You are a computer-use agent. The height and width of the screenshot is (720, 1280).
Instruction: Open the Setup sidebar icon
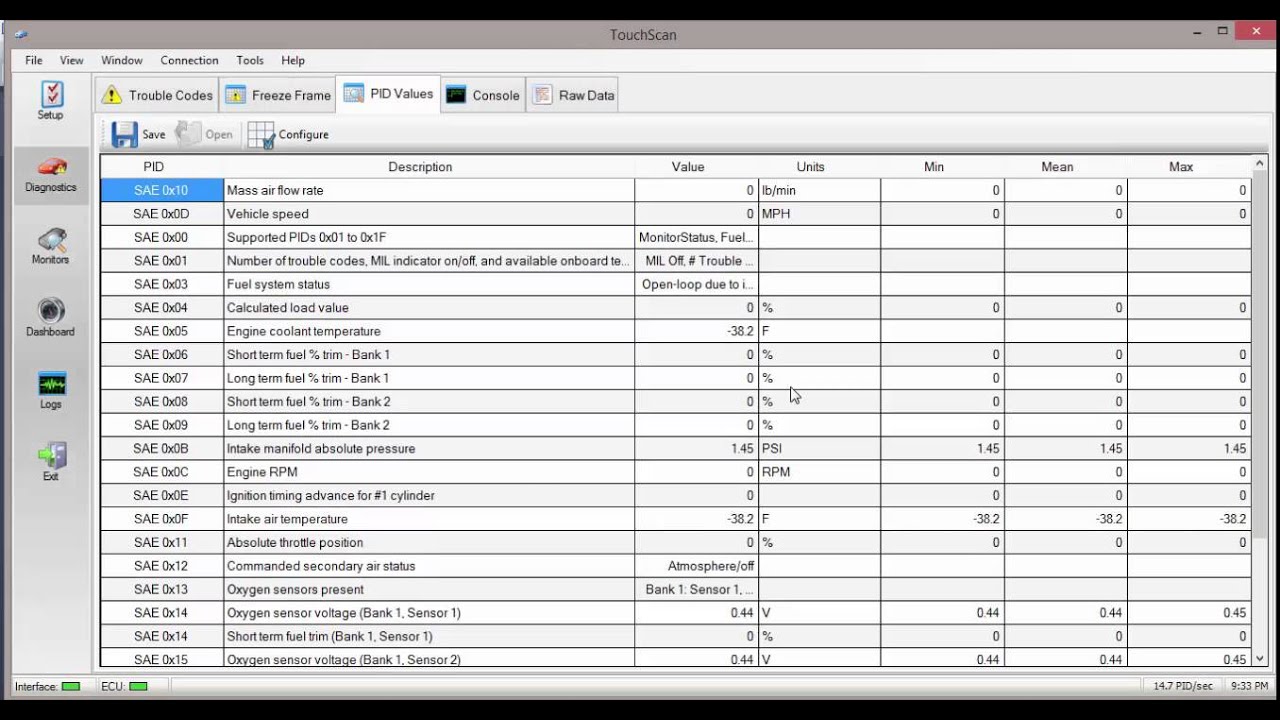click(x=51, y=95)
